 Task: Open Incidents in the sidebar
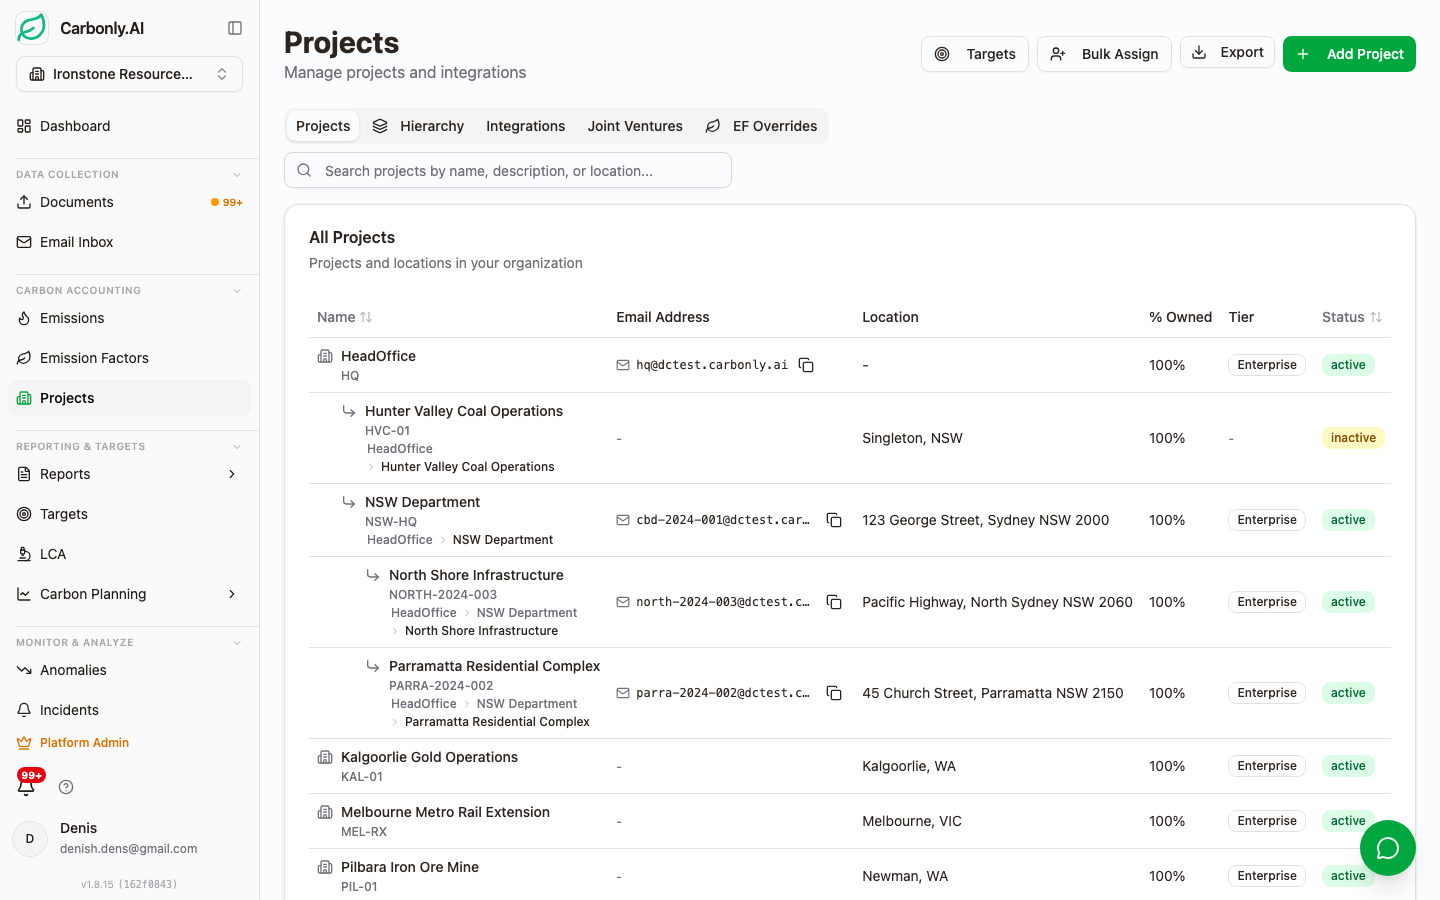tap(129, 710)
